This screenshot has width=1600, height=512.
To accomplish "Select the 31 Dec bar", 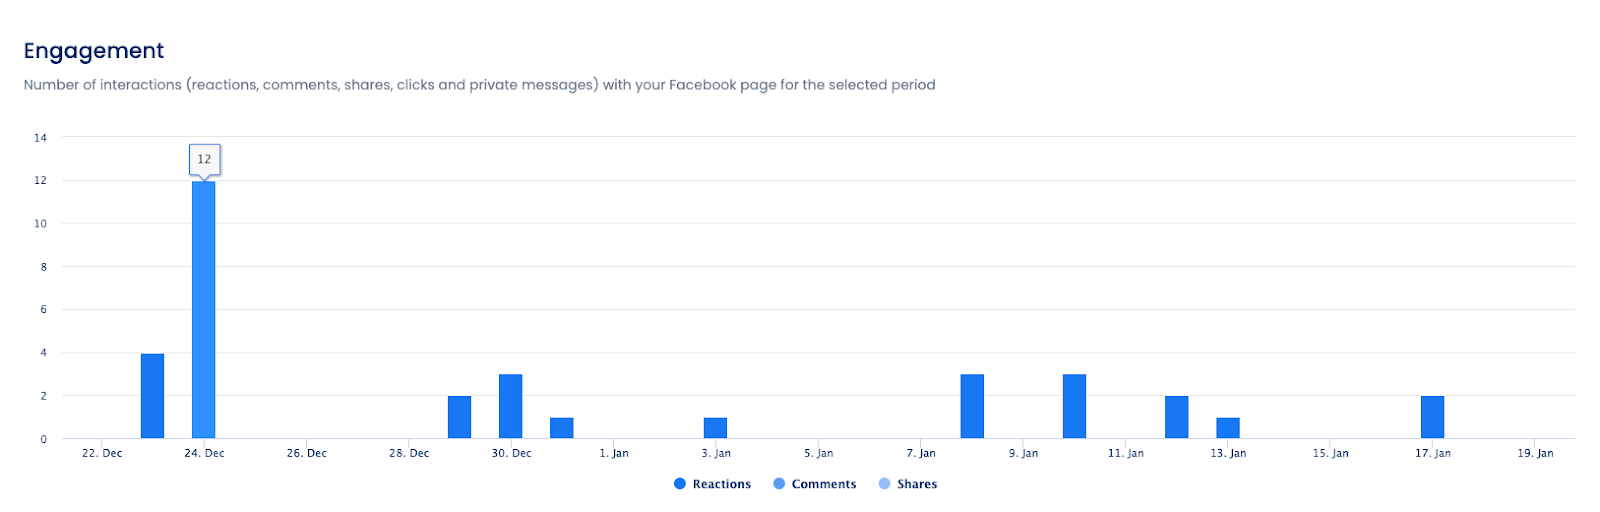I will (562, 428).
